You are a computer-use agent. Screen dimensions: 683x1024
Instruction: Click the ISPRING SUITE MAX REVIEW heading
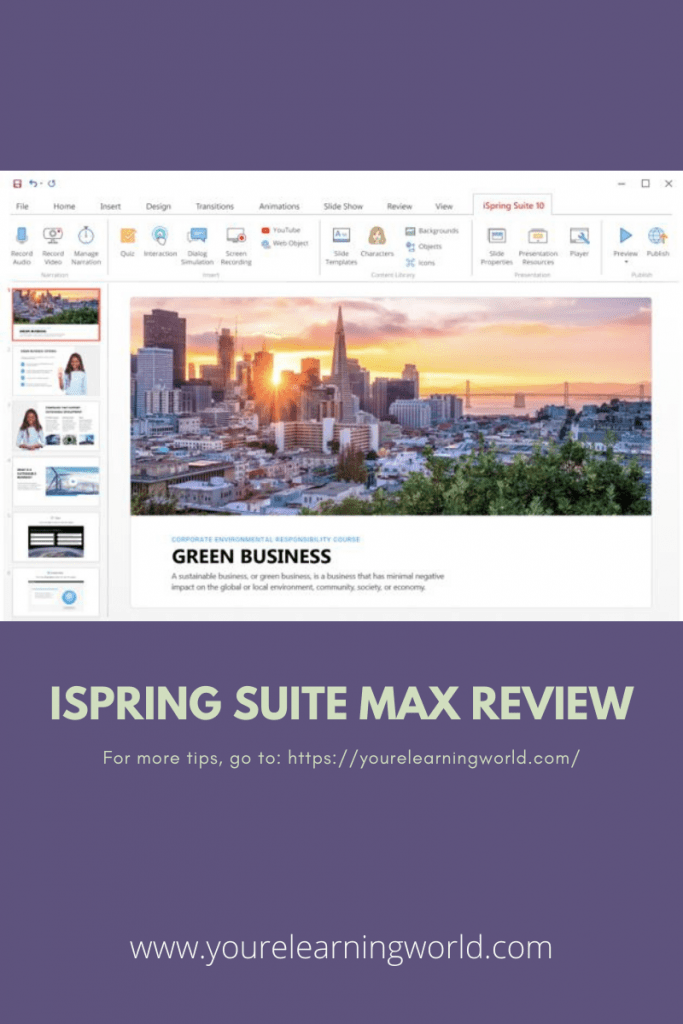pyautogui.click(x=342, y=703)
